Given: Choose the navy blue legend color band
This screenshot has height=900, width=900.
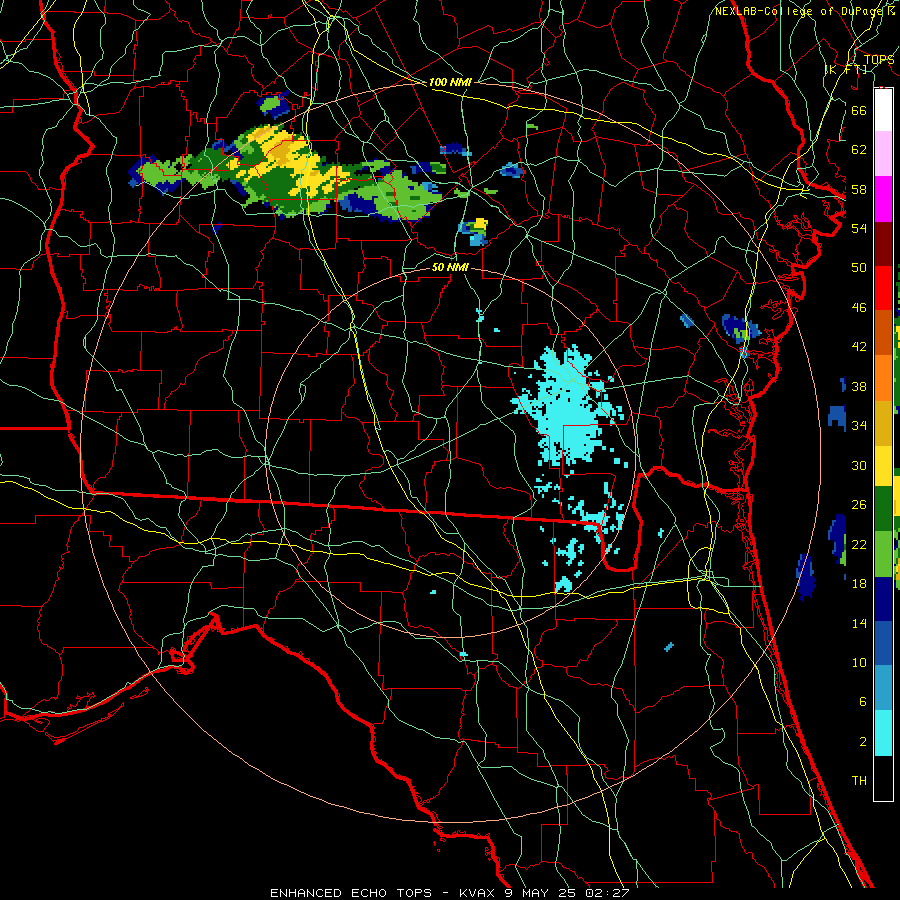Looking at the screenshot, I should click(883, 599).
